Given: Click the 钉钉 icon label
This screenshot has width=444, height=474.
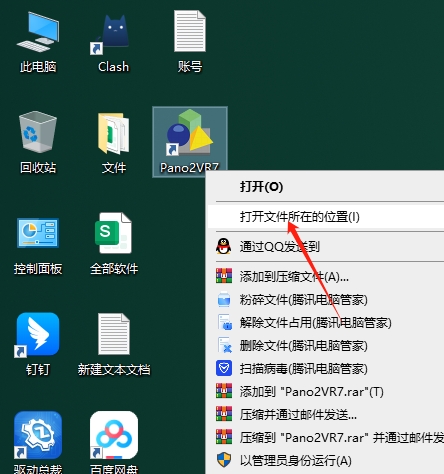Looking at the screenshot, I should pos(38,369).
